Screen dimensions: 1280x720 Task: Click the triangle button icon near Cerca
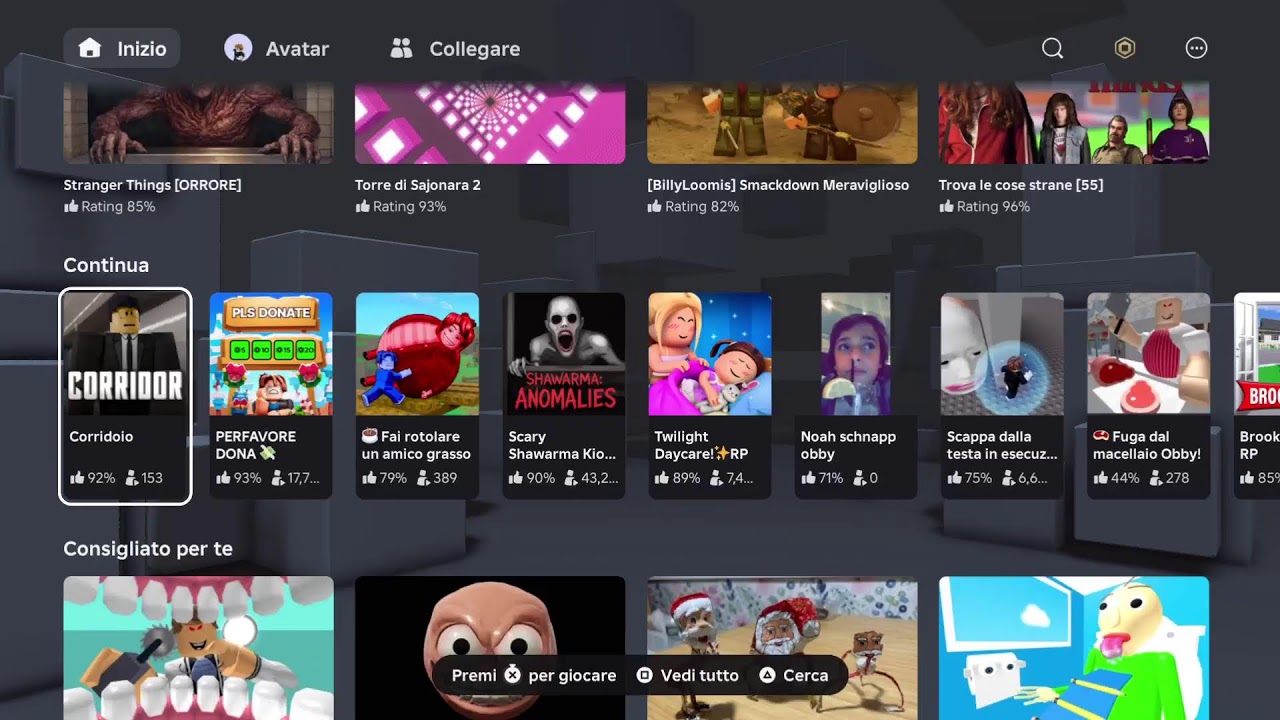point(767,675)
